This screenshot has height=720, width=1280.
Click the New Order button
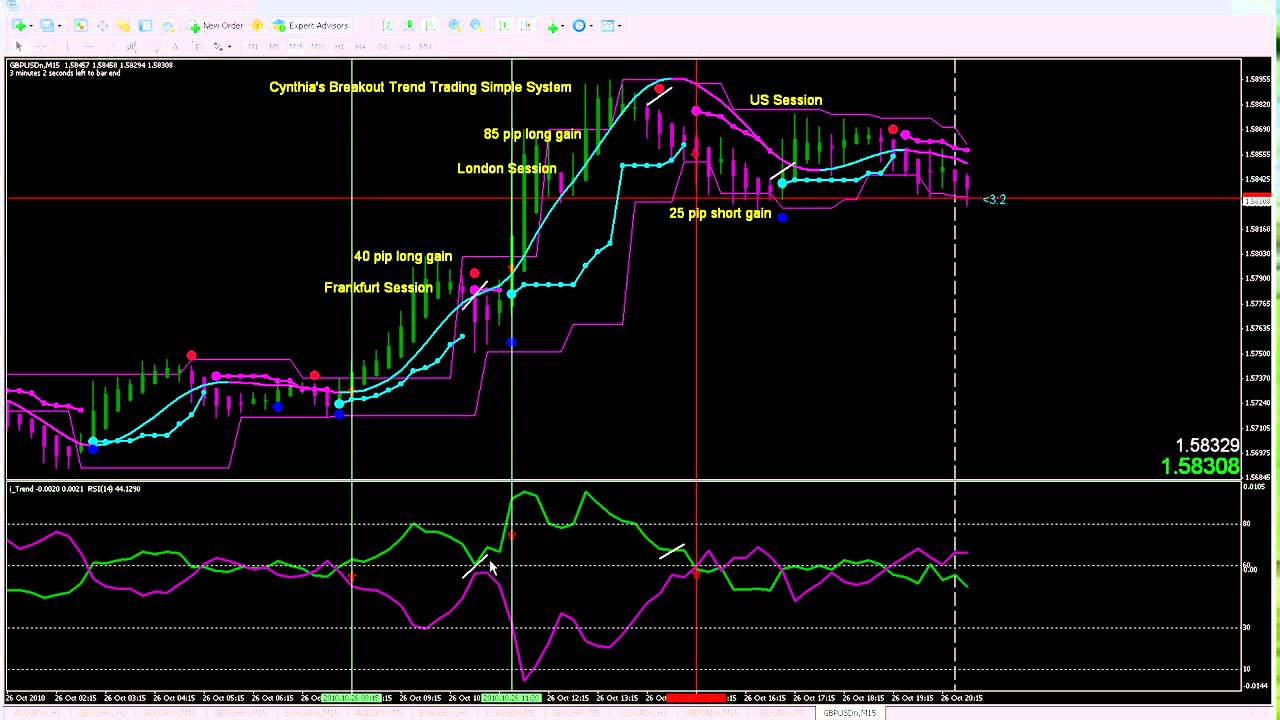216,25
